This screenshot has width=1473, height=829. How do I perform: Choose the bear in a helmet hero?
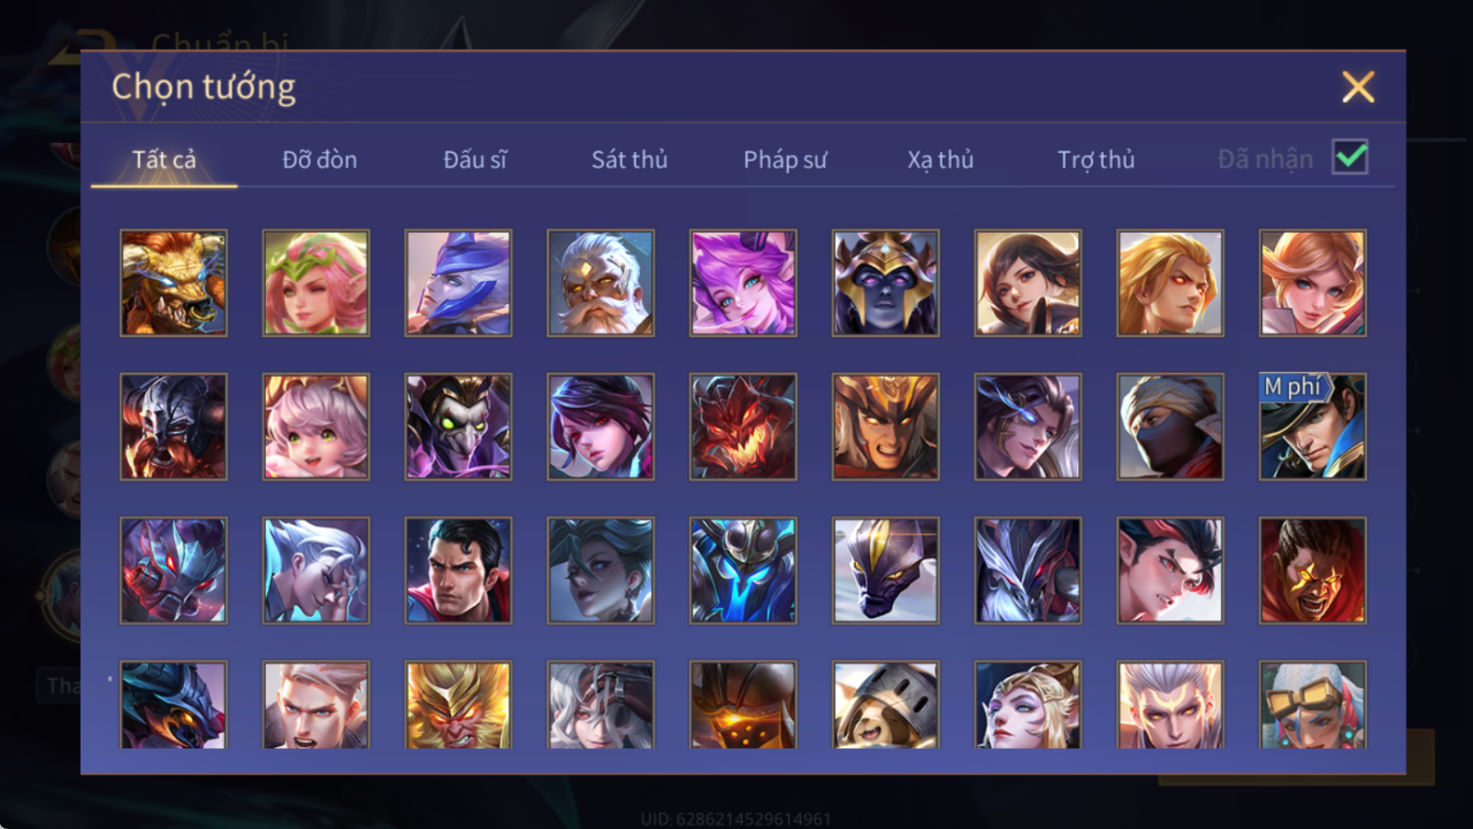[x=885, y=705]
